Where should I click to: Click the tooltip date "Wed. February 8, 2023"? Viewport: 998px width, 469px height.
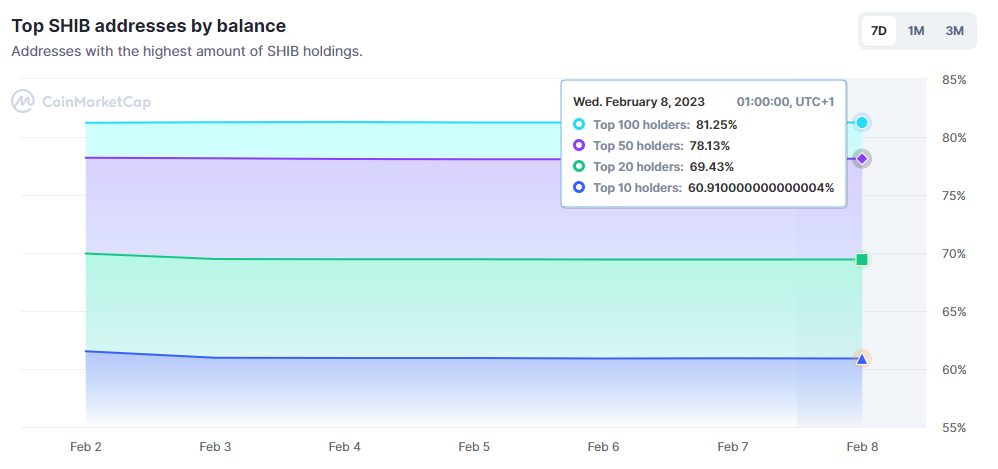pyautogui.click(x=639, y=102)
